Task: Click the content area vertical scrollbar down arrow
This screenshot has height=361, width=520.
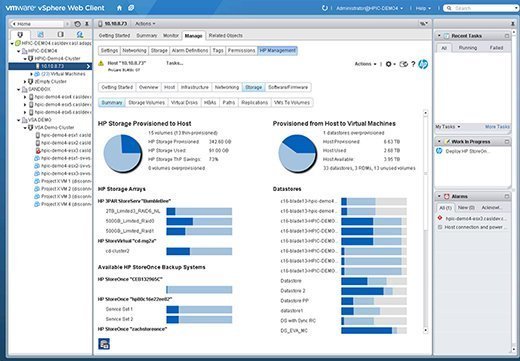Action: [x=426, y=330]
